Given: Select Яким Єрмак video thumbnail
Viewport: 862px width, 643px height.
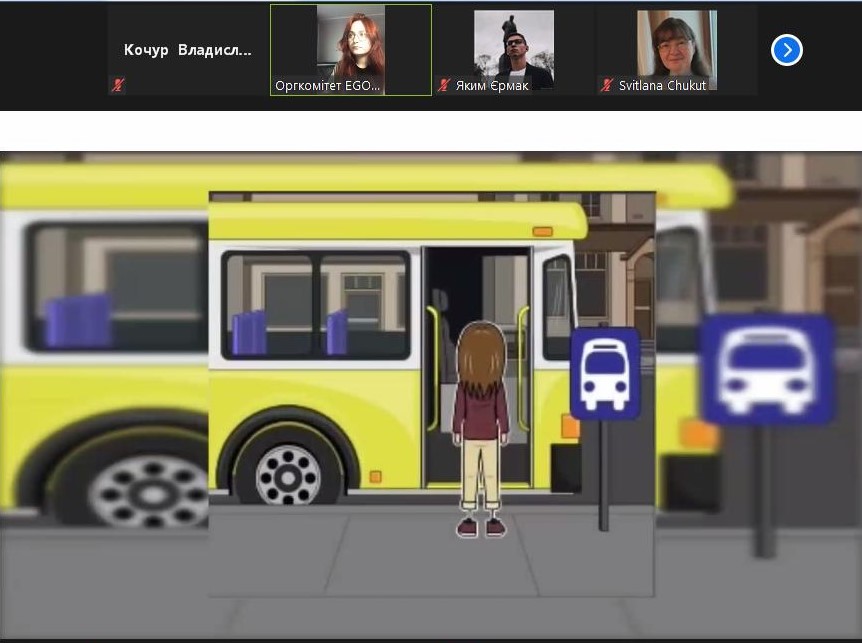Looking at the screenshot, I should tap(514, 50).
